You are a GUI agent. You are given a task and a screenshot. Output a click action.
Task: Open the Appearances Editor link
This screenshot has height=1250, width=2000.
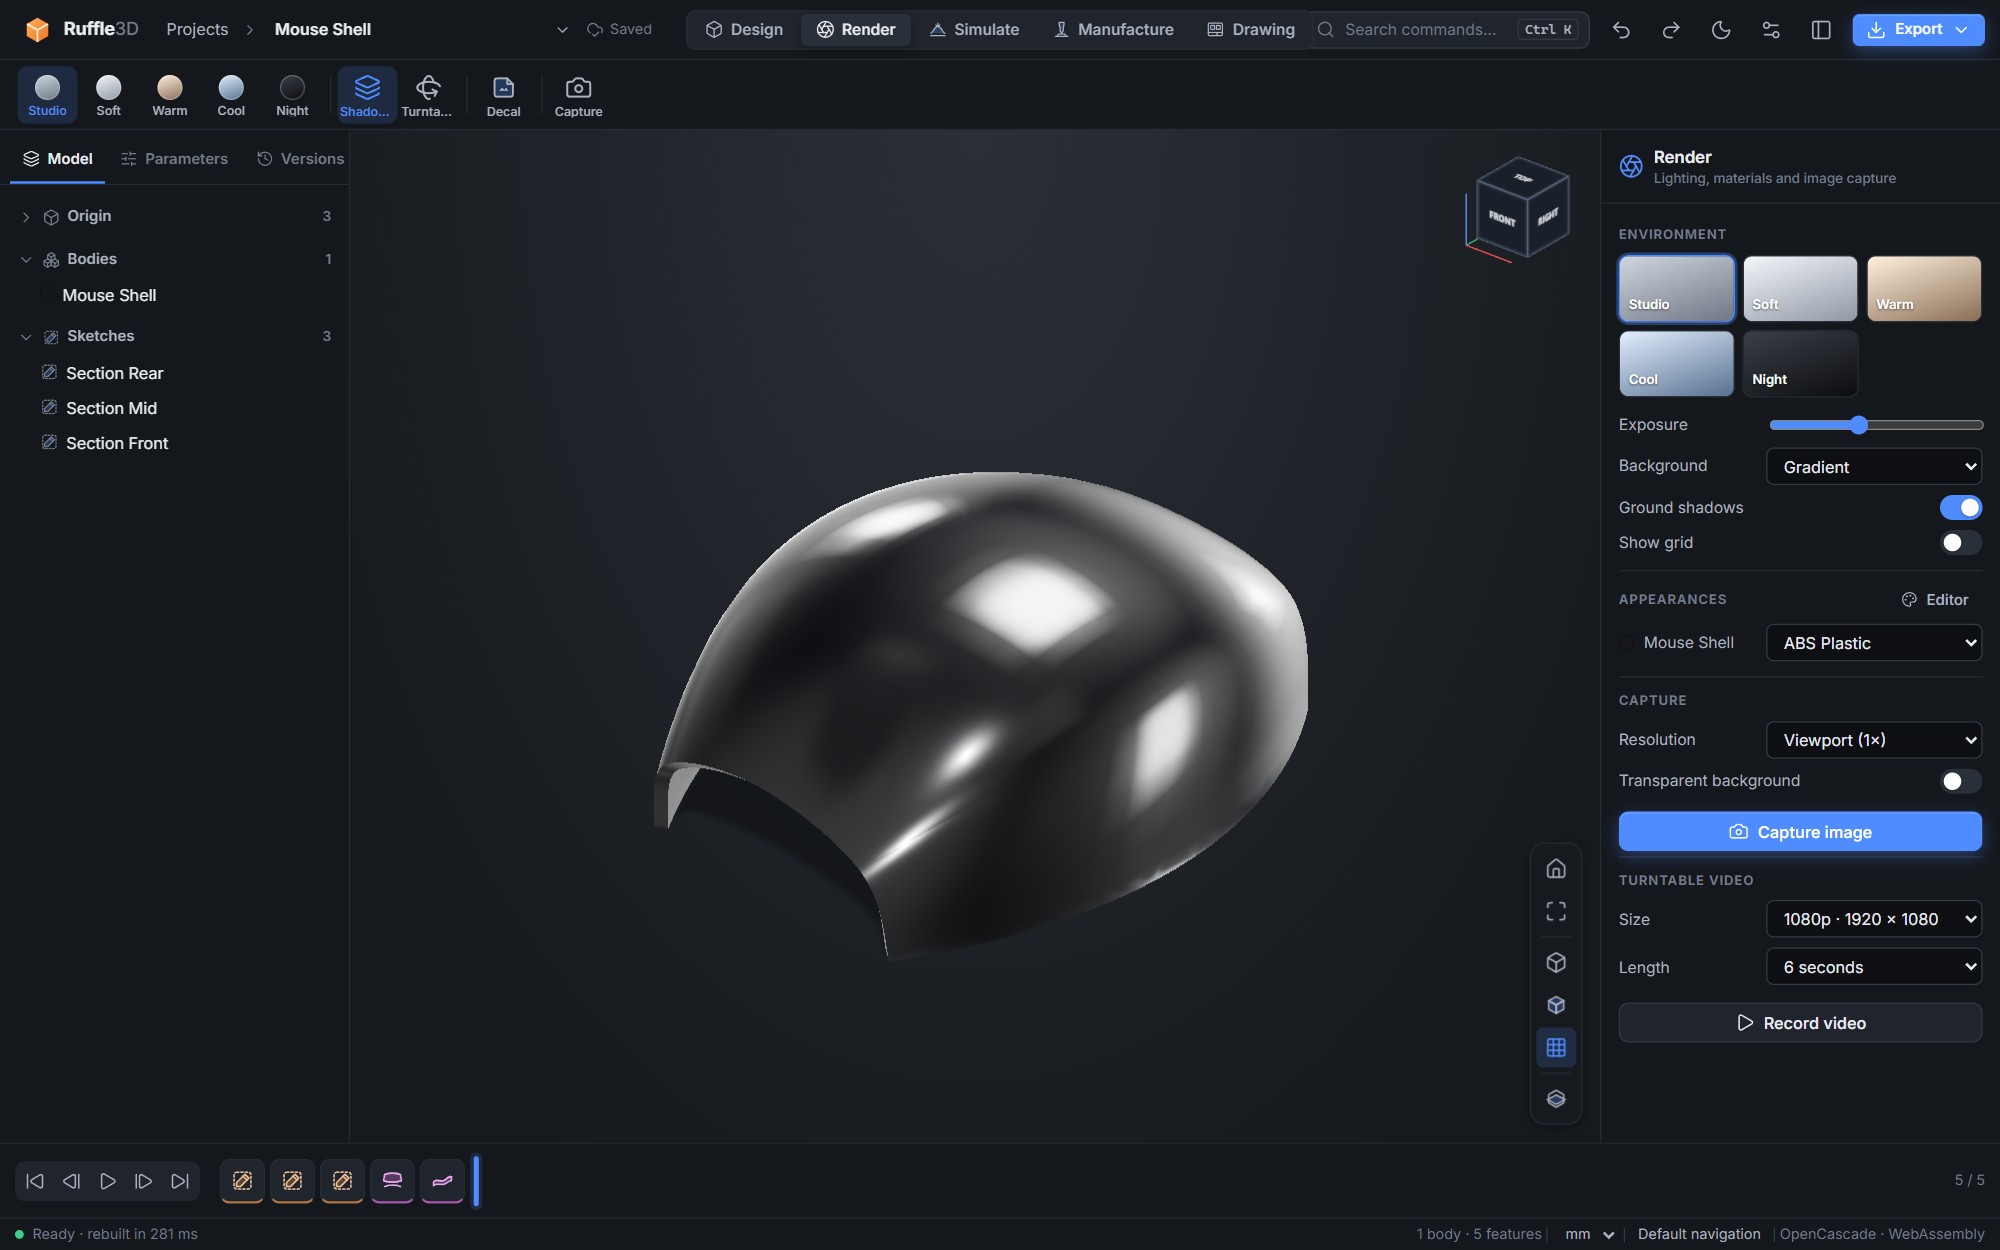click(1935, 600)
